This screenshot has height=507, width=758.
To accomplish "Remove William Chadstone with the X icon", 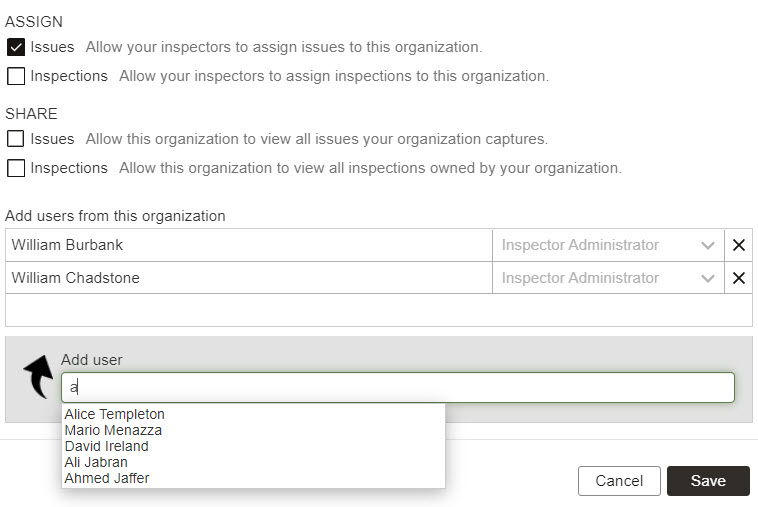I will [739, 278].
